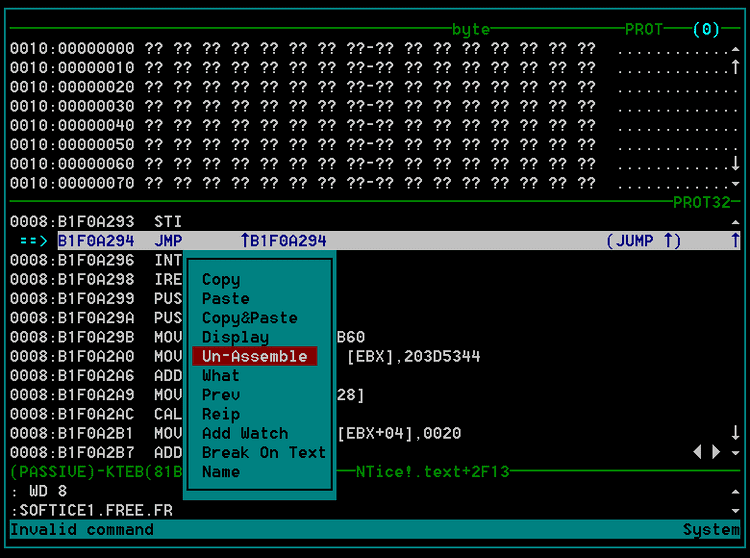Click the PROT32 label above code window
Screen dimensions: 750x558
(x=702, y=203)
